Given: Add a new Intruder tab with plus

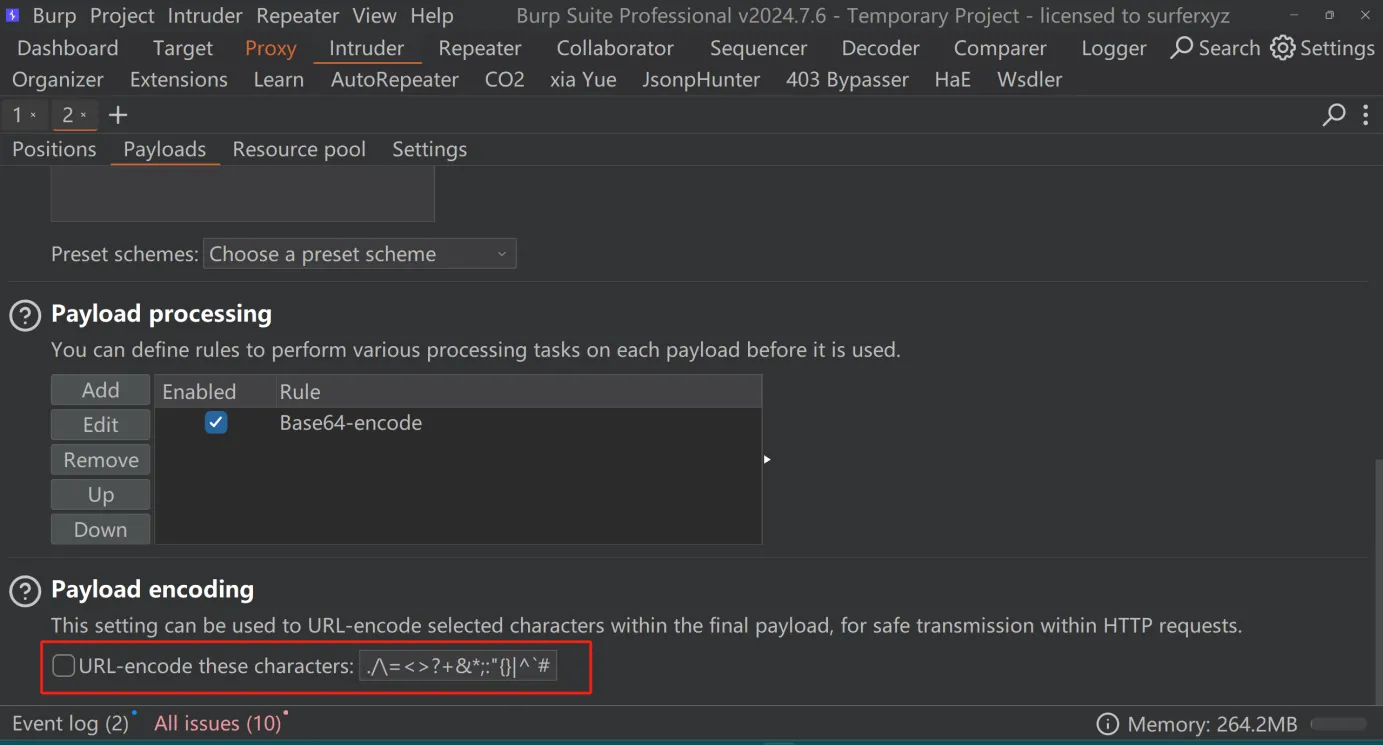Looking at the screenshot, I should coord(118,115).
